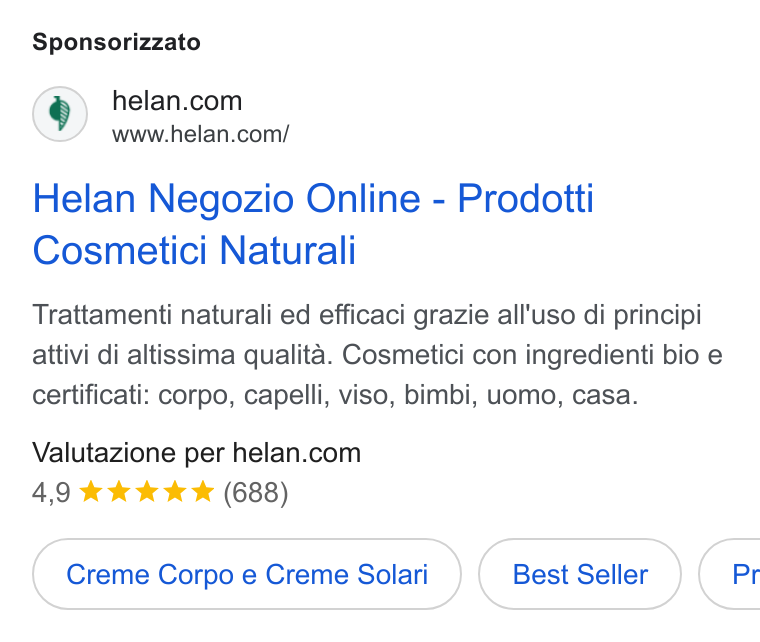Click the fourth yellow rating star
Image resolution: width=760 pixels, height=642 pixels.
[x=174, y=491]
